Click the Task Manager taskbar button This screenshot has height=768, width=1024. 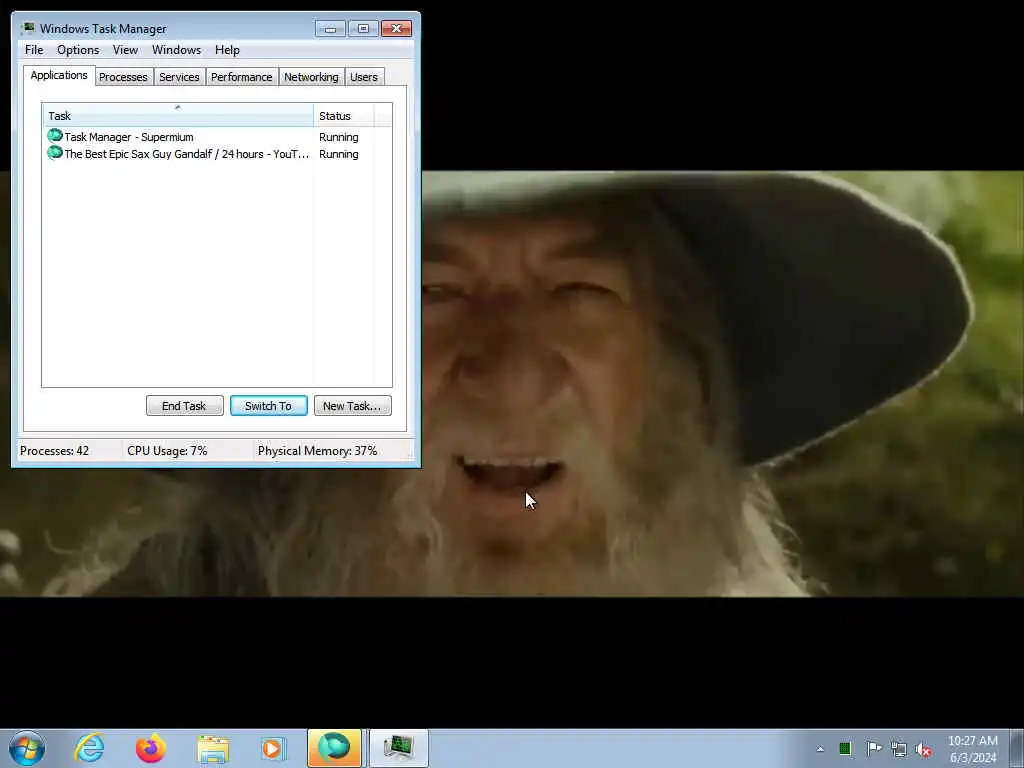(398, 748)
